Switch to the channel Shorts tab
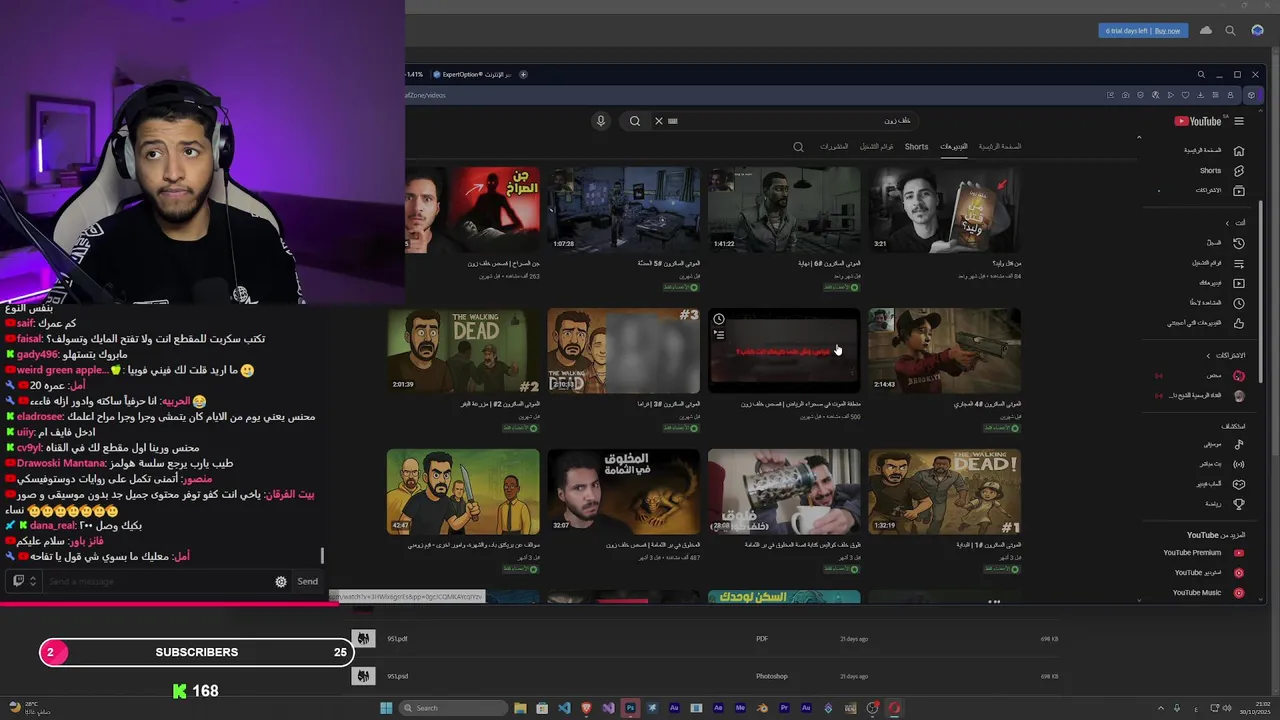 tap(917, 147)
